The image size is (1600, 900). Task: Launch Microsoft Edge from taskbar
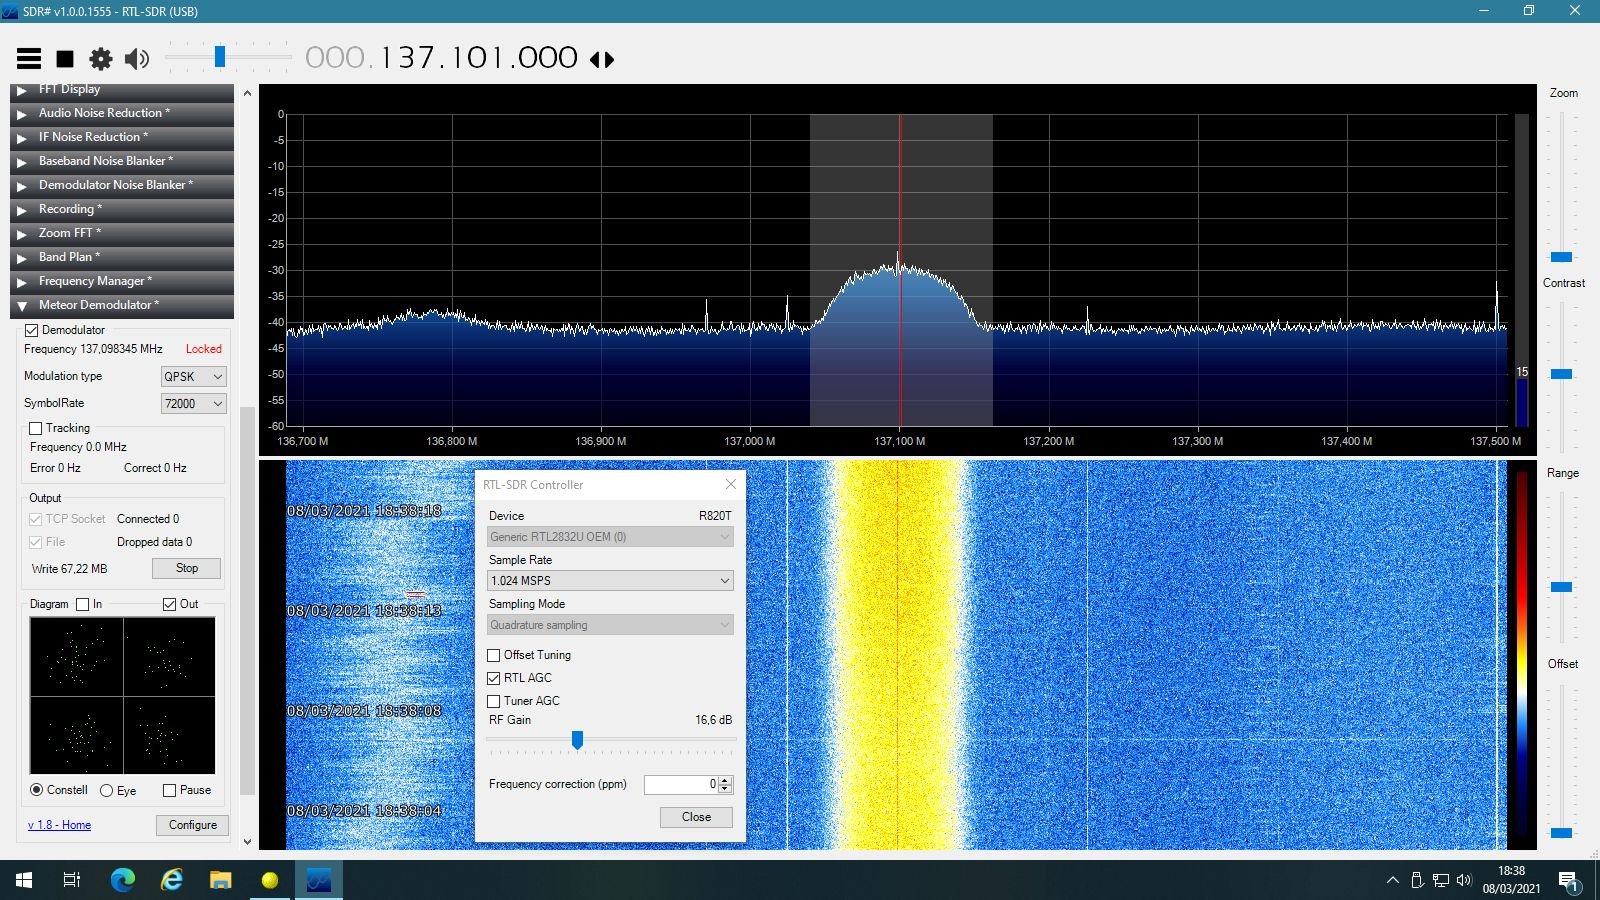[123, 880]
